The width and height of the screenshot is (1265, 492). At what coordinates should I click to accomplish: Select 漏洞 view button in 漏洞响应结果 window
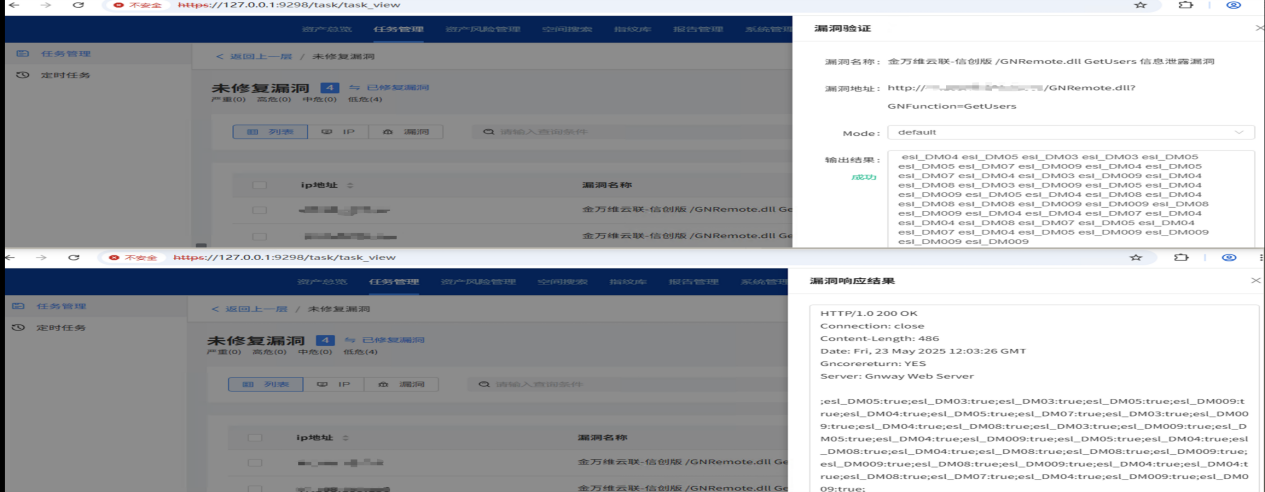click(401, 384)
